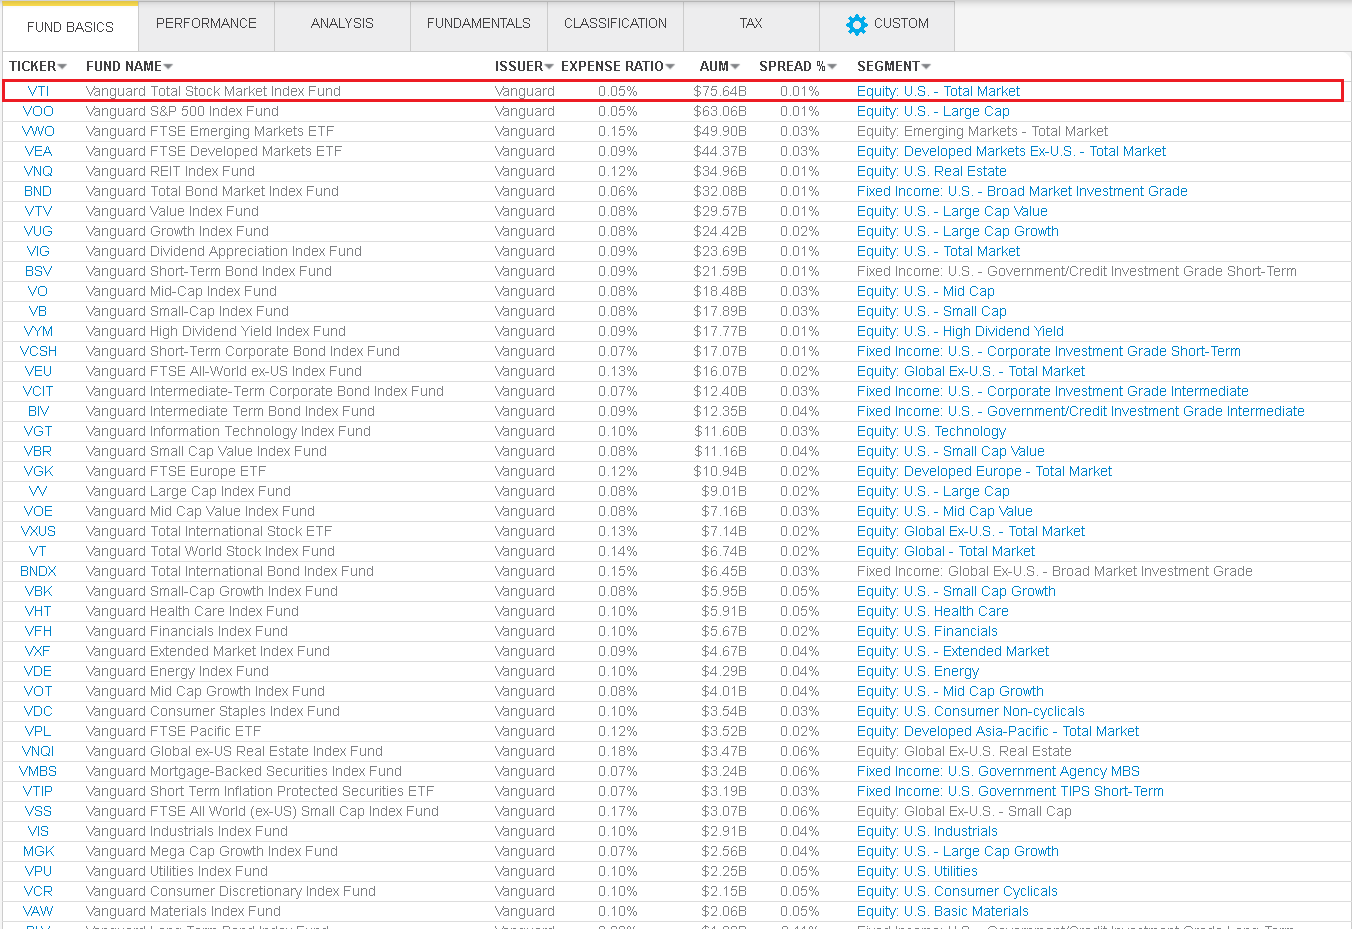This screenshot has width=1352, height=929.
Task: Open the SPREAD % column sort arrow
Action: [832, 67]
